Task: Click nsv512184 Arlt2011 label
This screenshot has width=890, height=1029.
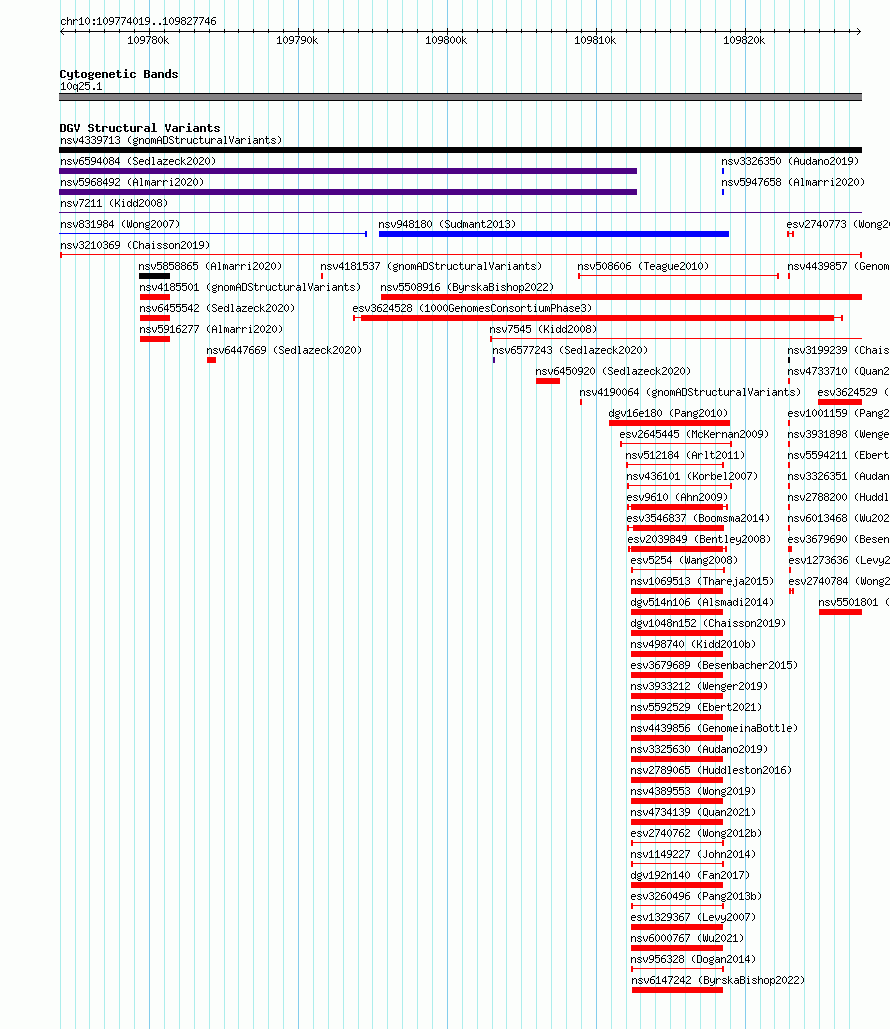Action: point(685,455)
